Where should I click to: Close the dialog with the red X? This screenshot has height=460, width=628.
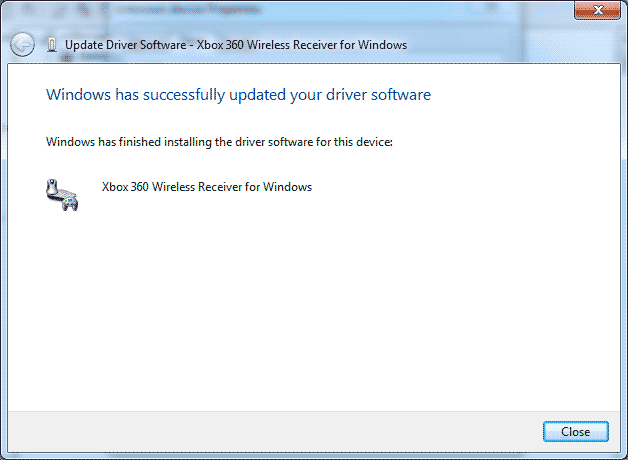tap(597, 10)
